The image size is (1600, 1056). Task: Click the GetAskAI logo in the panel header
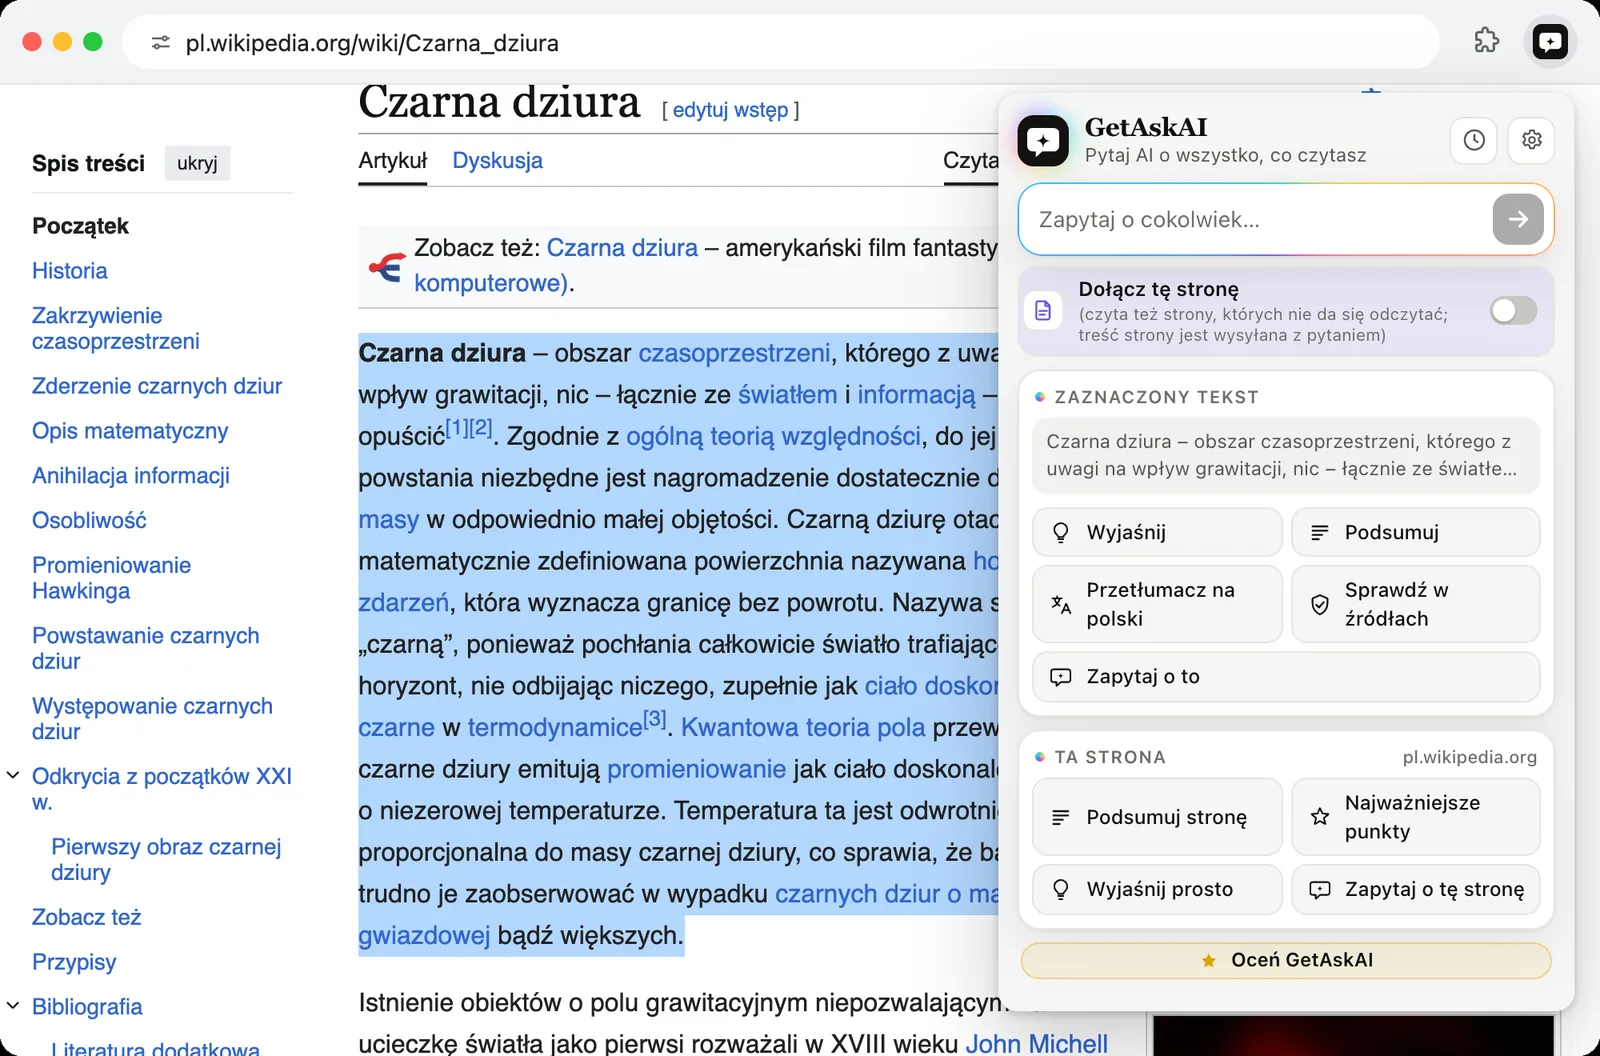point(1043,140)
